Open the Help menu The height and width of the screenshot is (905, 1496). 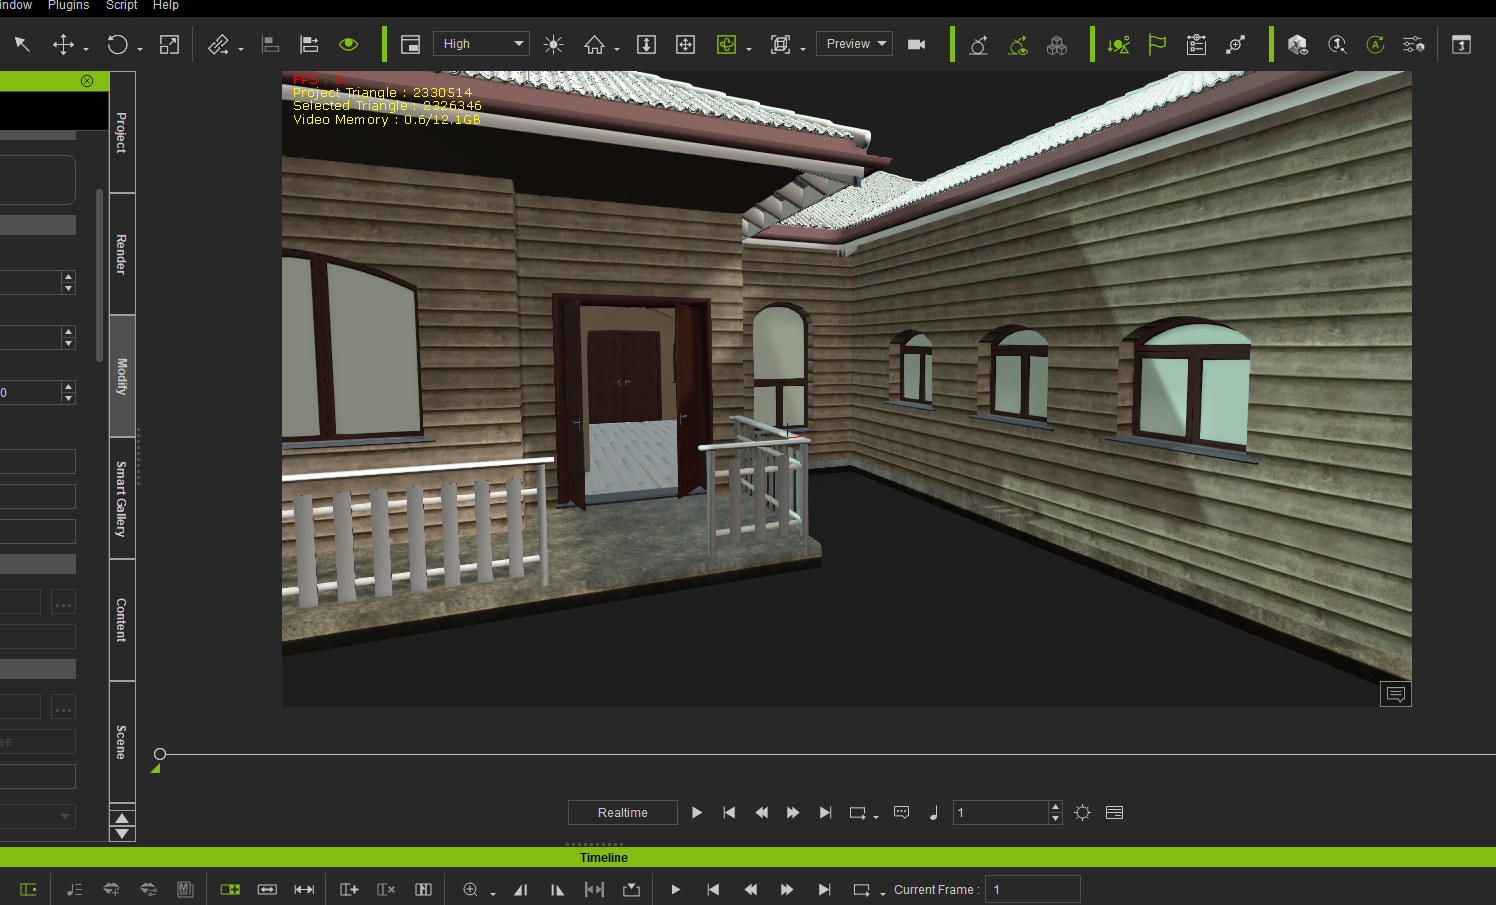click(166, 6)
